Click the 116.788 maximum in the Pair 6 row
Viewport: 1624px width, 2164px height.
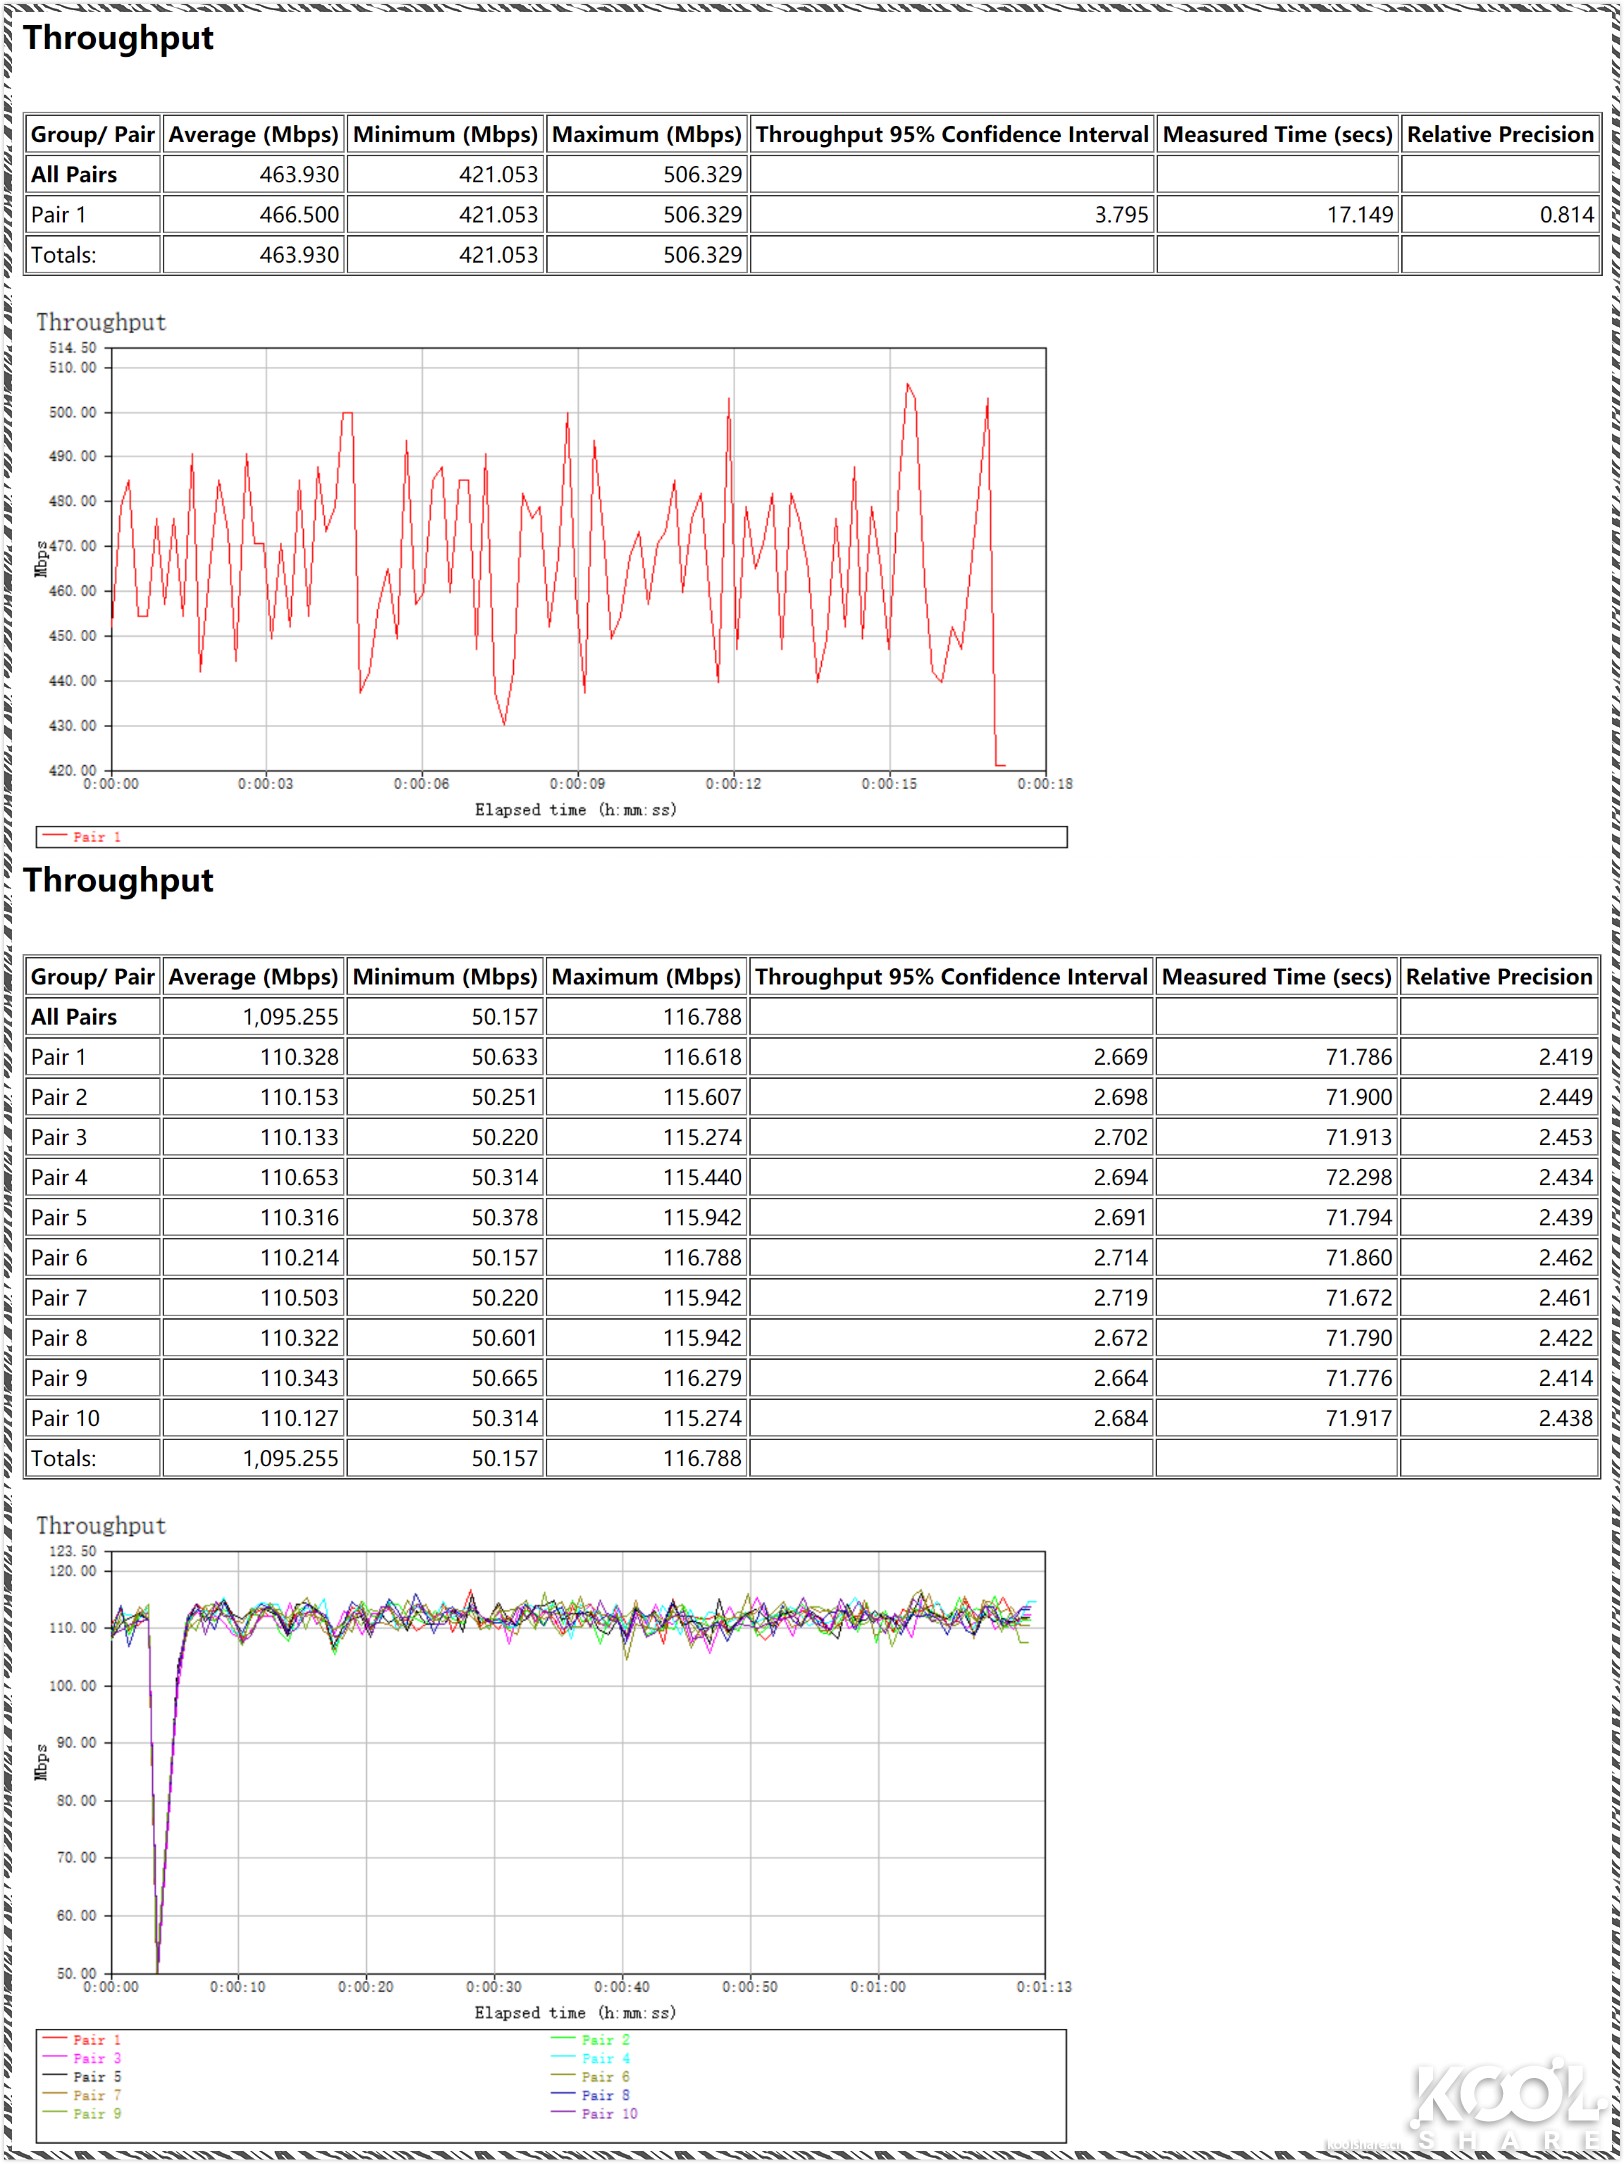tap(702, 1257)
